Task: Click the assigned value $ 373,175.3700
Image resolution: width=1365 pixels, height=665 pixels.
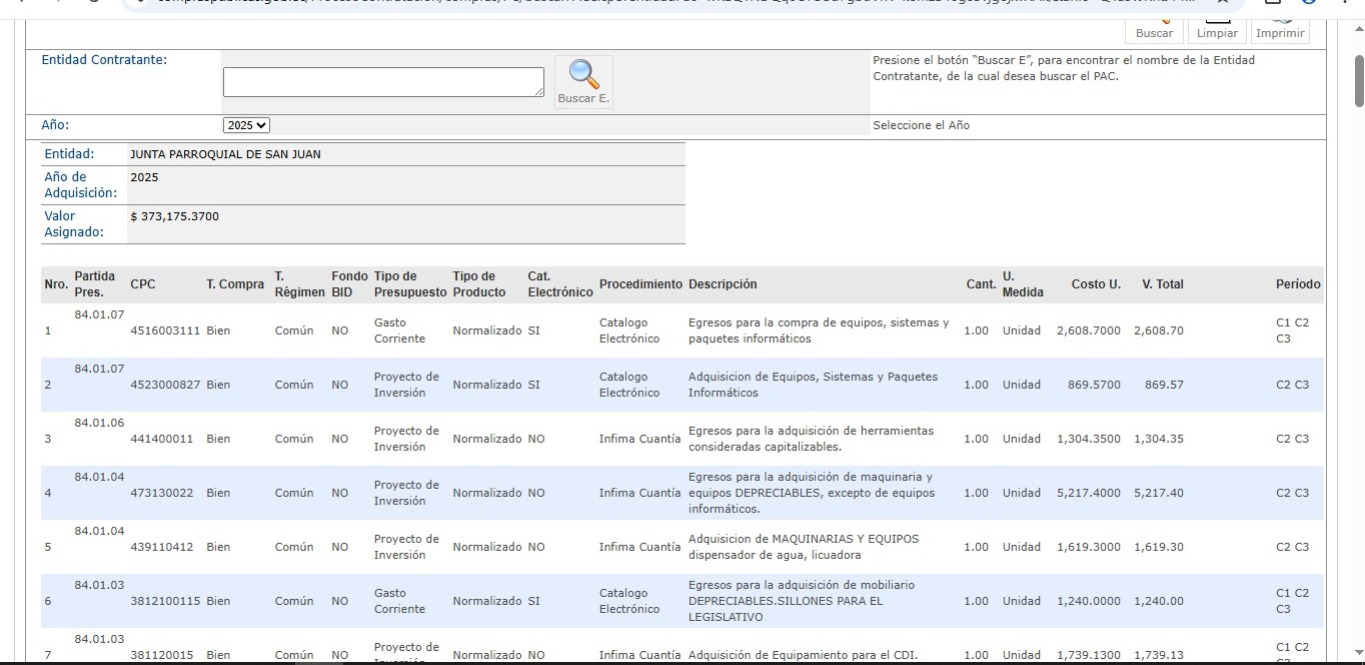Action: [x=174, y=216]
